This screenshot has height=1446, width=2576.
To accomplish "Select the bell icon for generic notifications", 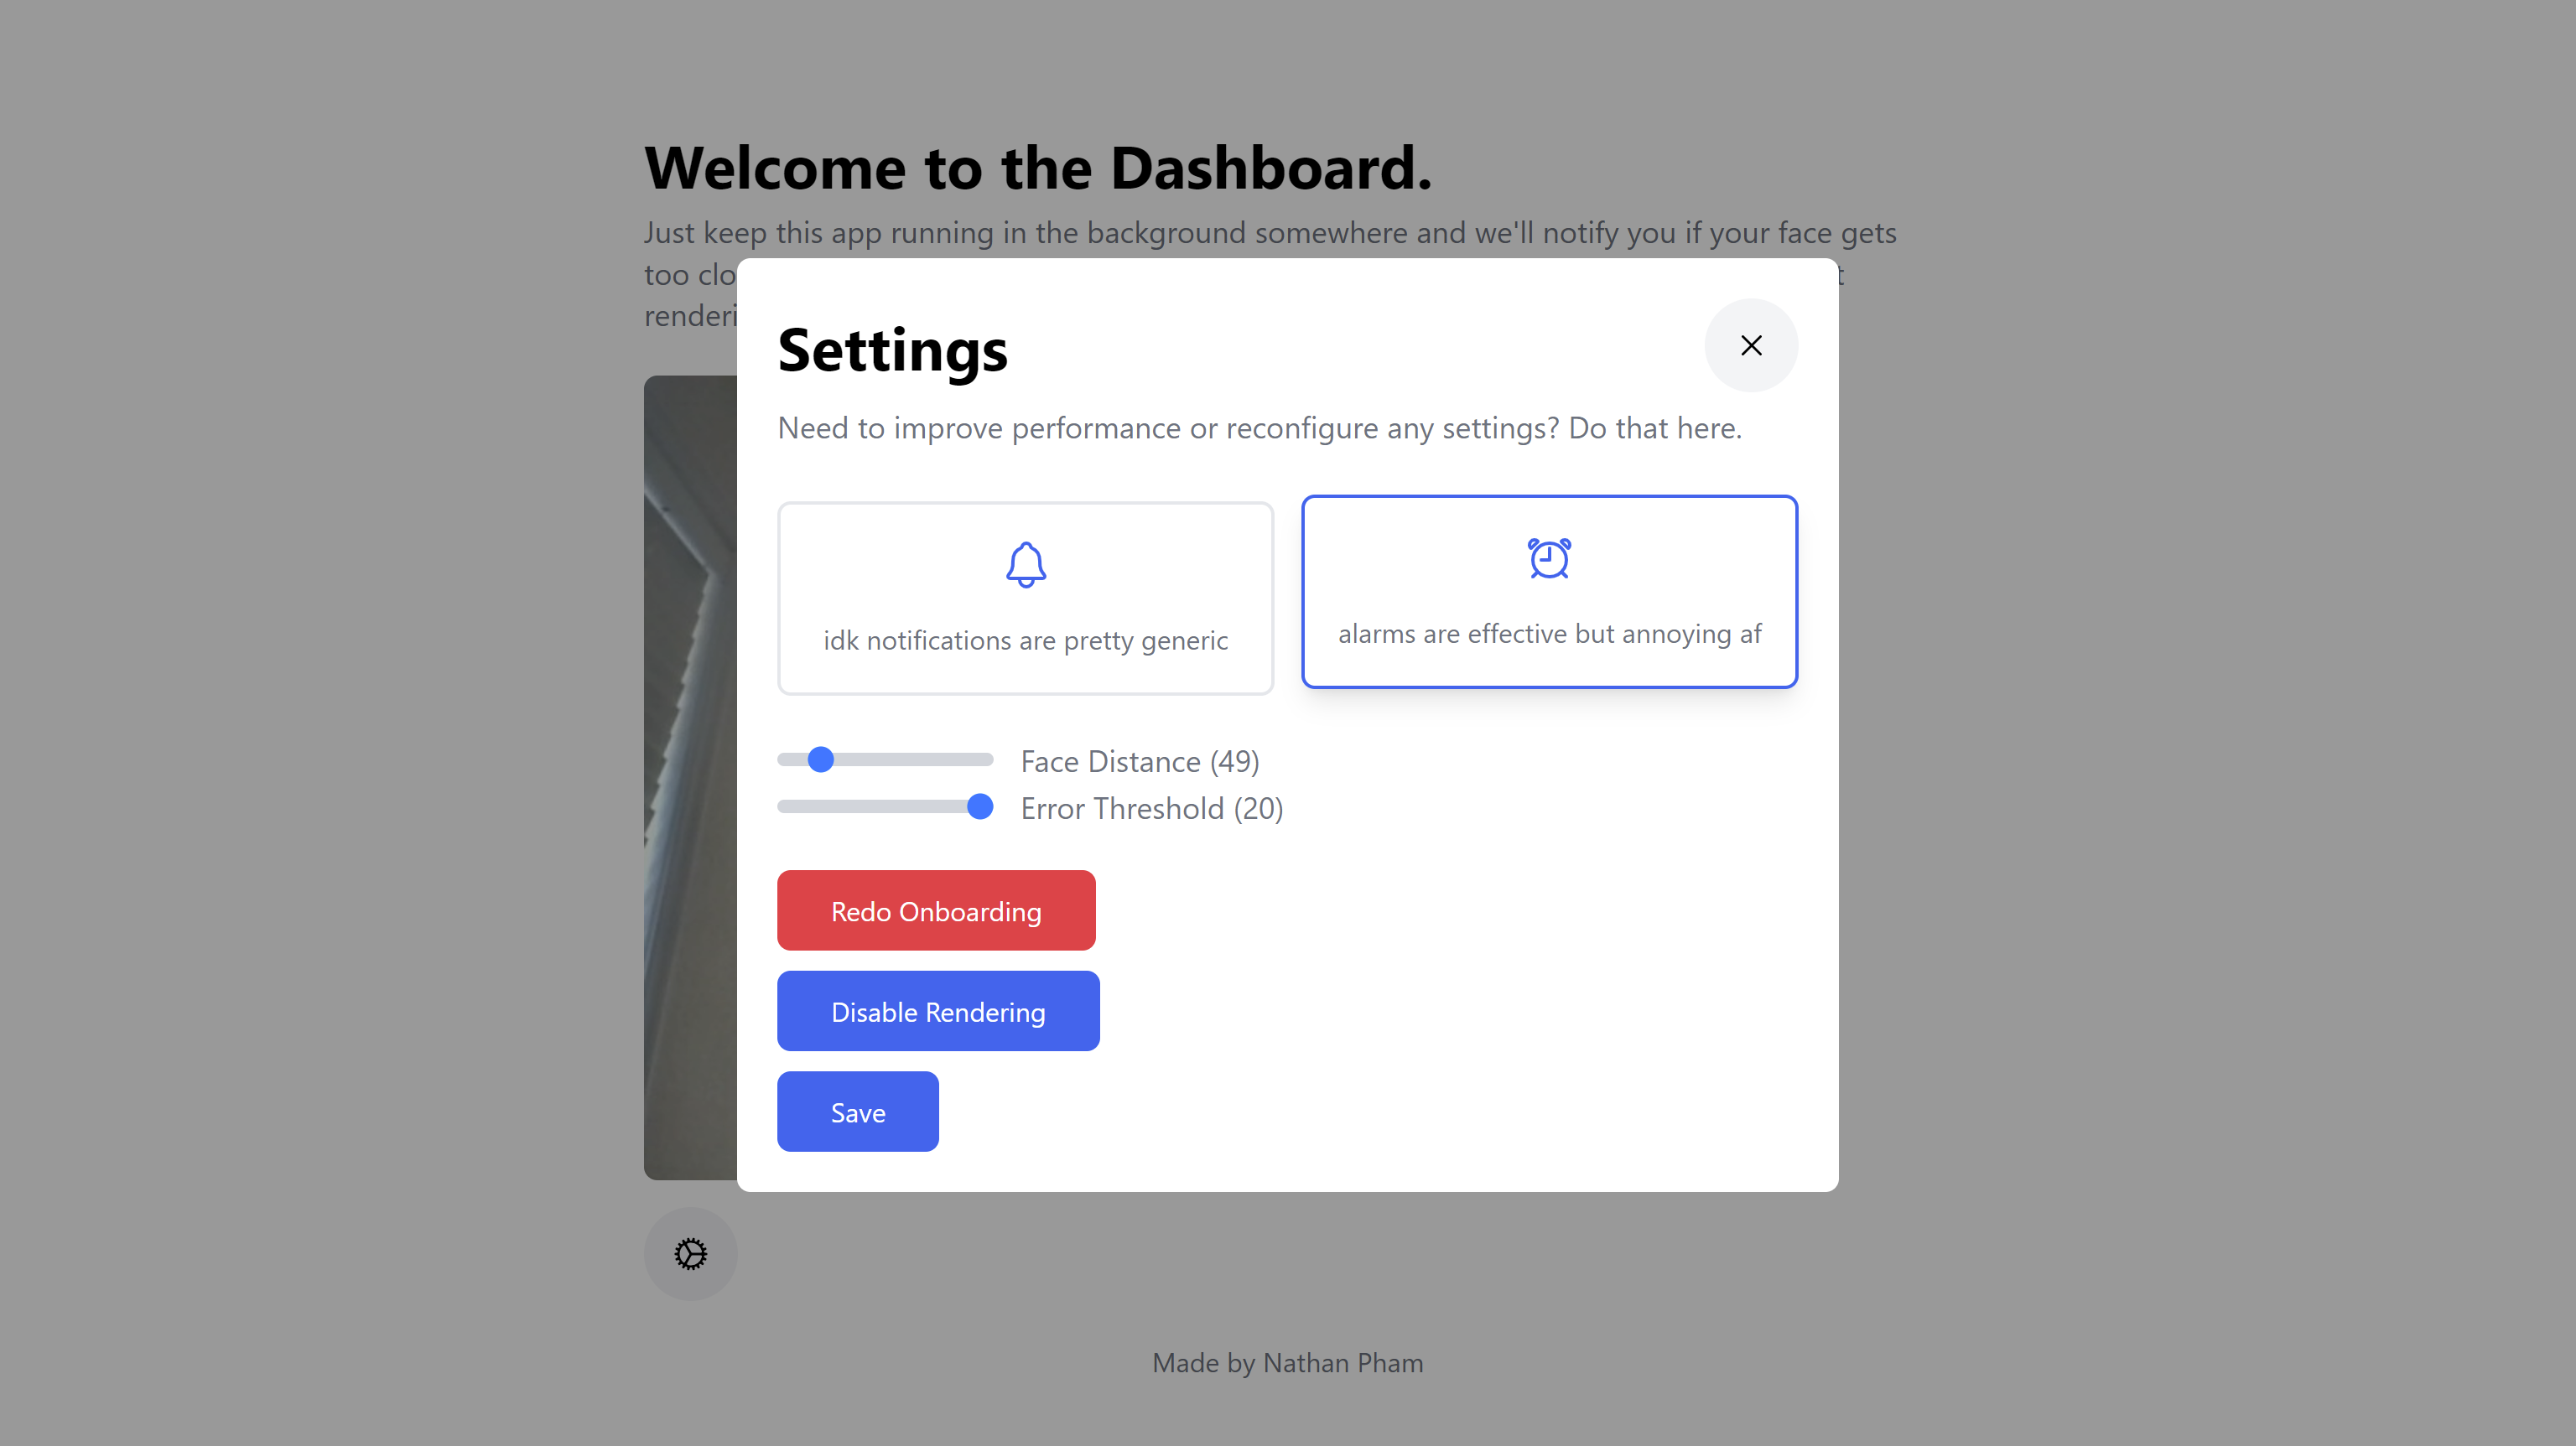I will (x=1025, y=563).
